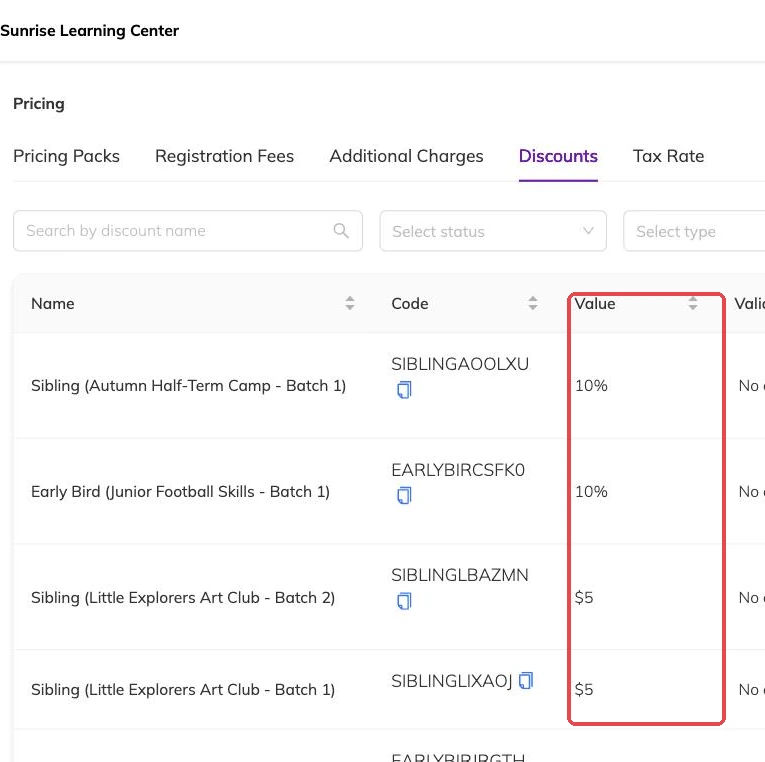Switch to Registration Fees tab
The height and width of the screenshot is (762, 765).
[224, 156]
